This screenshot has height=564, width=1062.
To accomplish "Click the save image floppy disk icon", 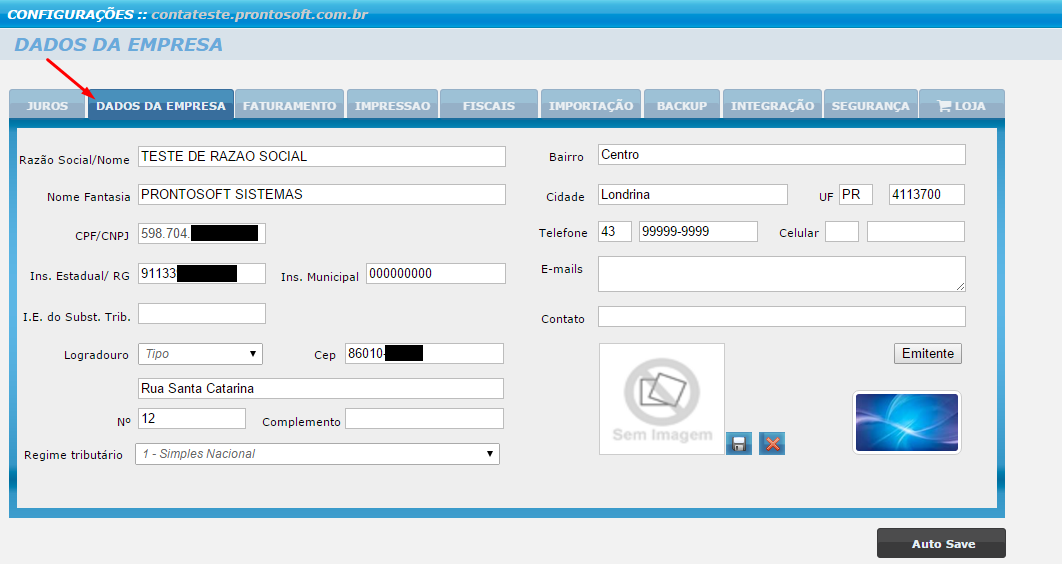I will 740,444.
